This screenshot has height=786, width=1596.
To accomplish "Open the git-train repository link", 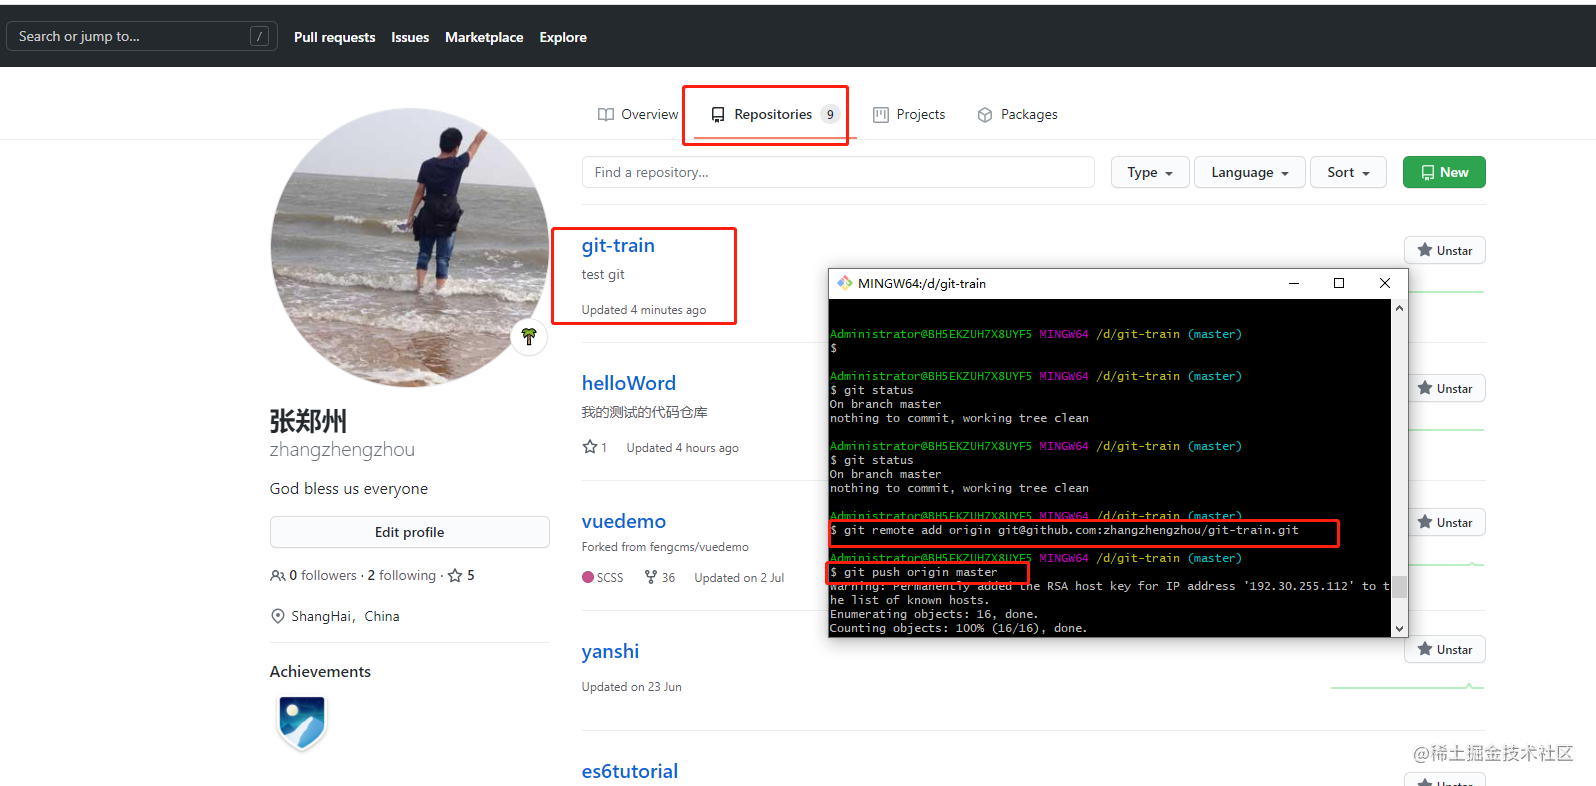I will (618, 245).
